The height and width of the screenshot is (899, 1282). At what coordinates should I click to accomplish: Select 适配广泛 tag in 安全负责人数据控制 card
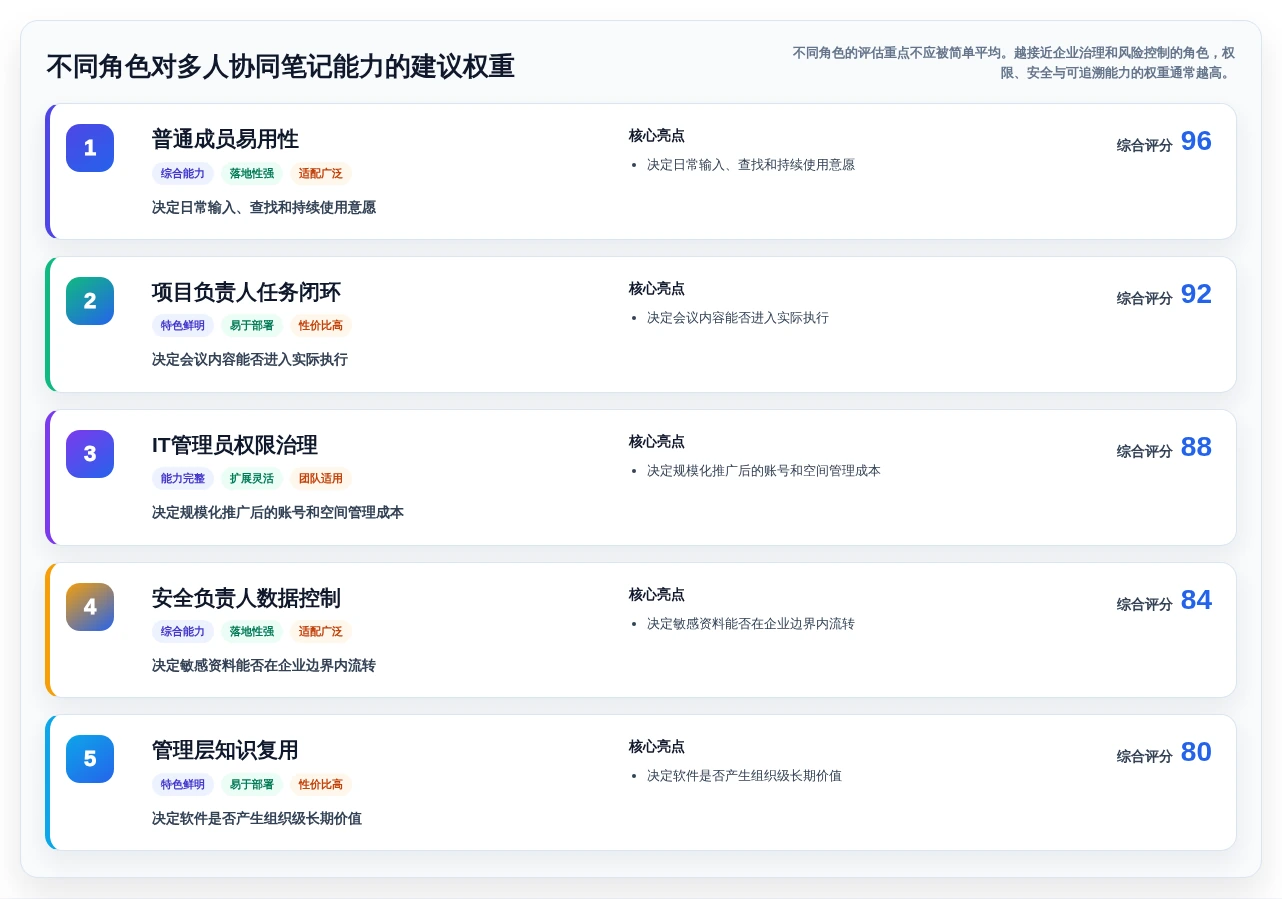tap(321, 632)
